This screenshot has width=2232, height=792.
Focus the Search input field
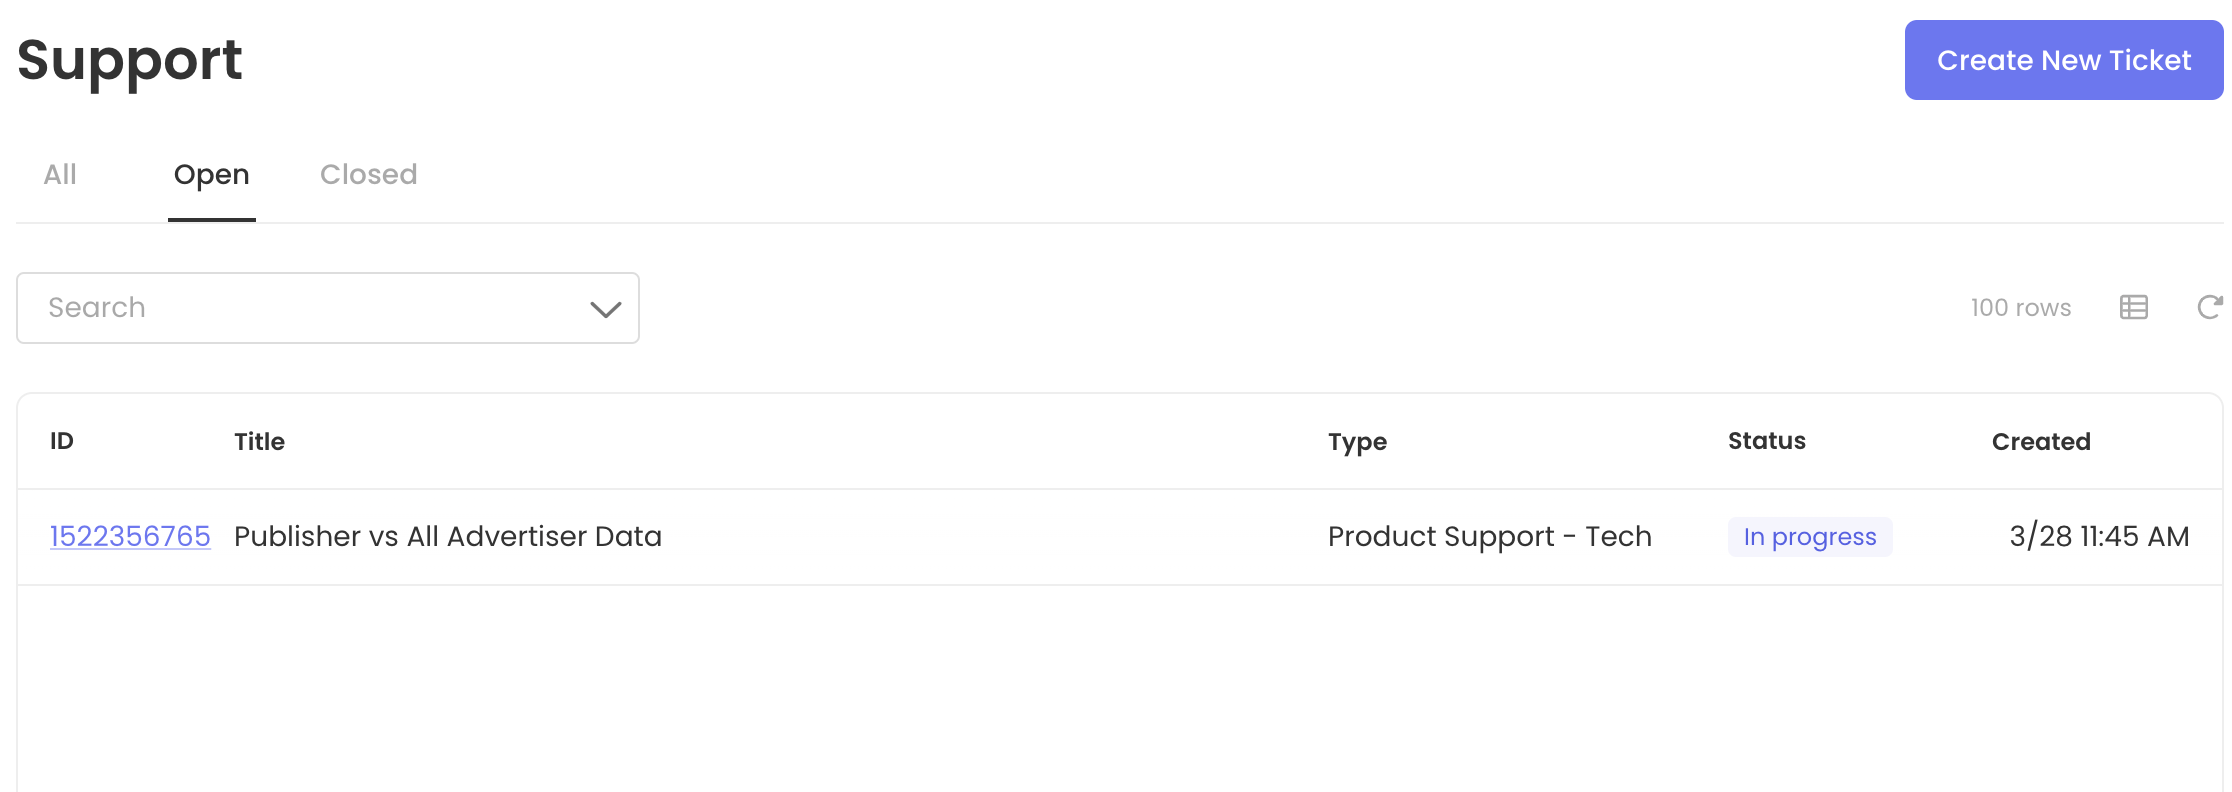click(300, 308)
